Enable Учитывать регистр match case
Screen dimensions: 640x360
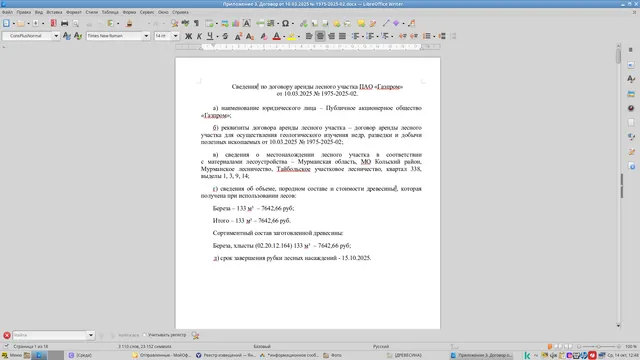click(x=164, y=335)
